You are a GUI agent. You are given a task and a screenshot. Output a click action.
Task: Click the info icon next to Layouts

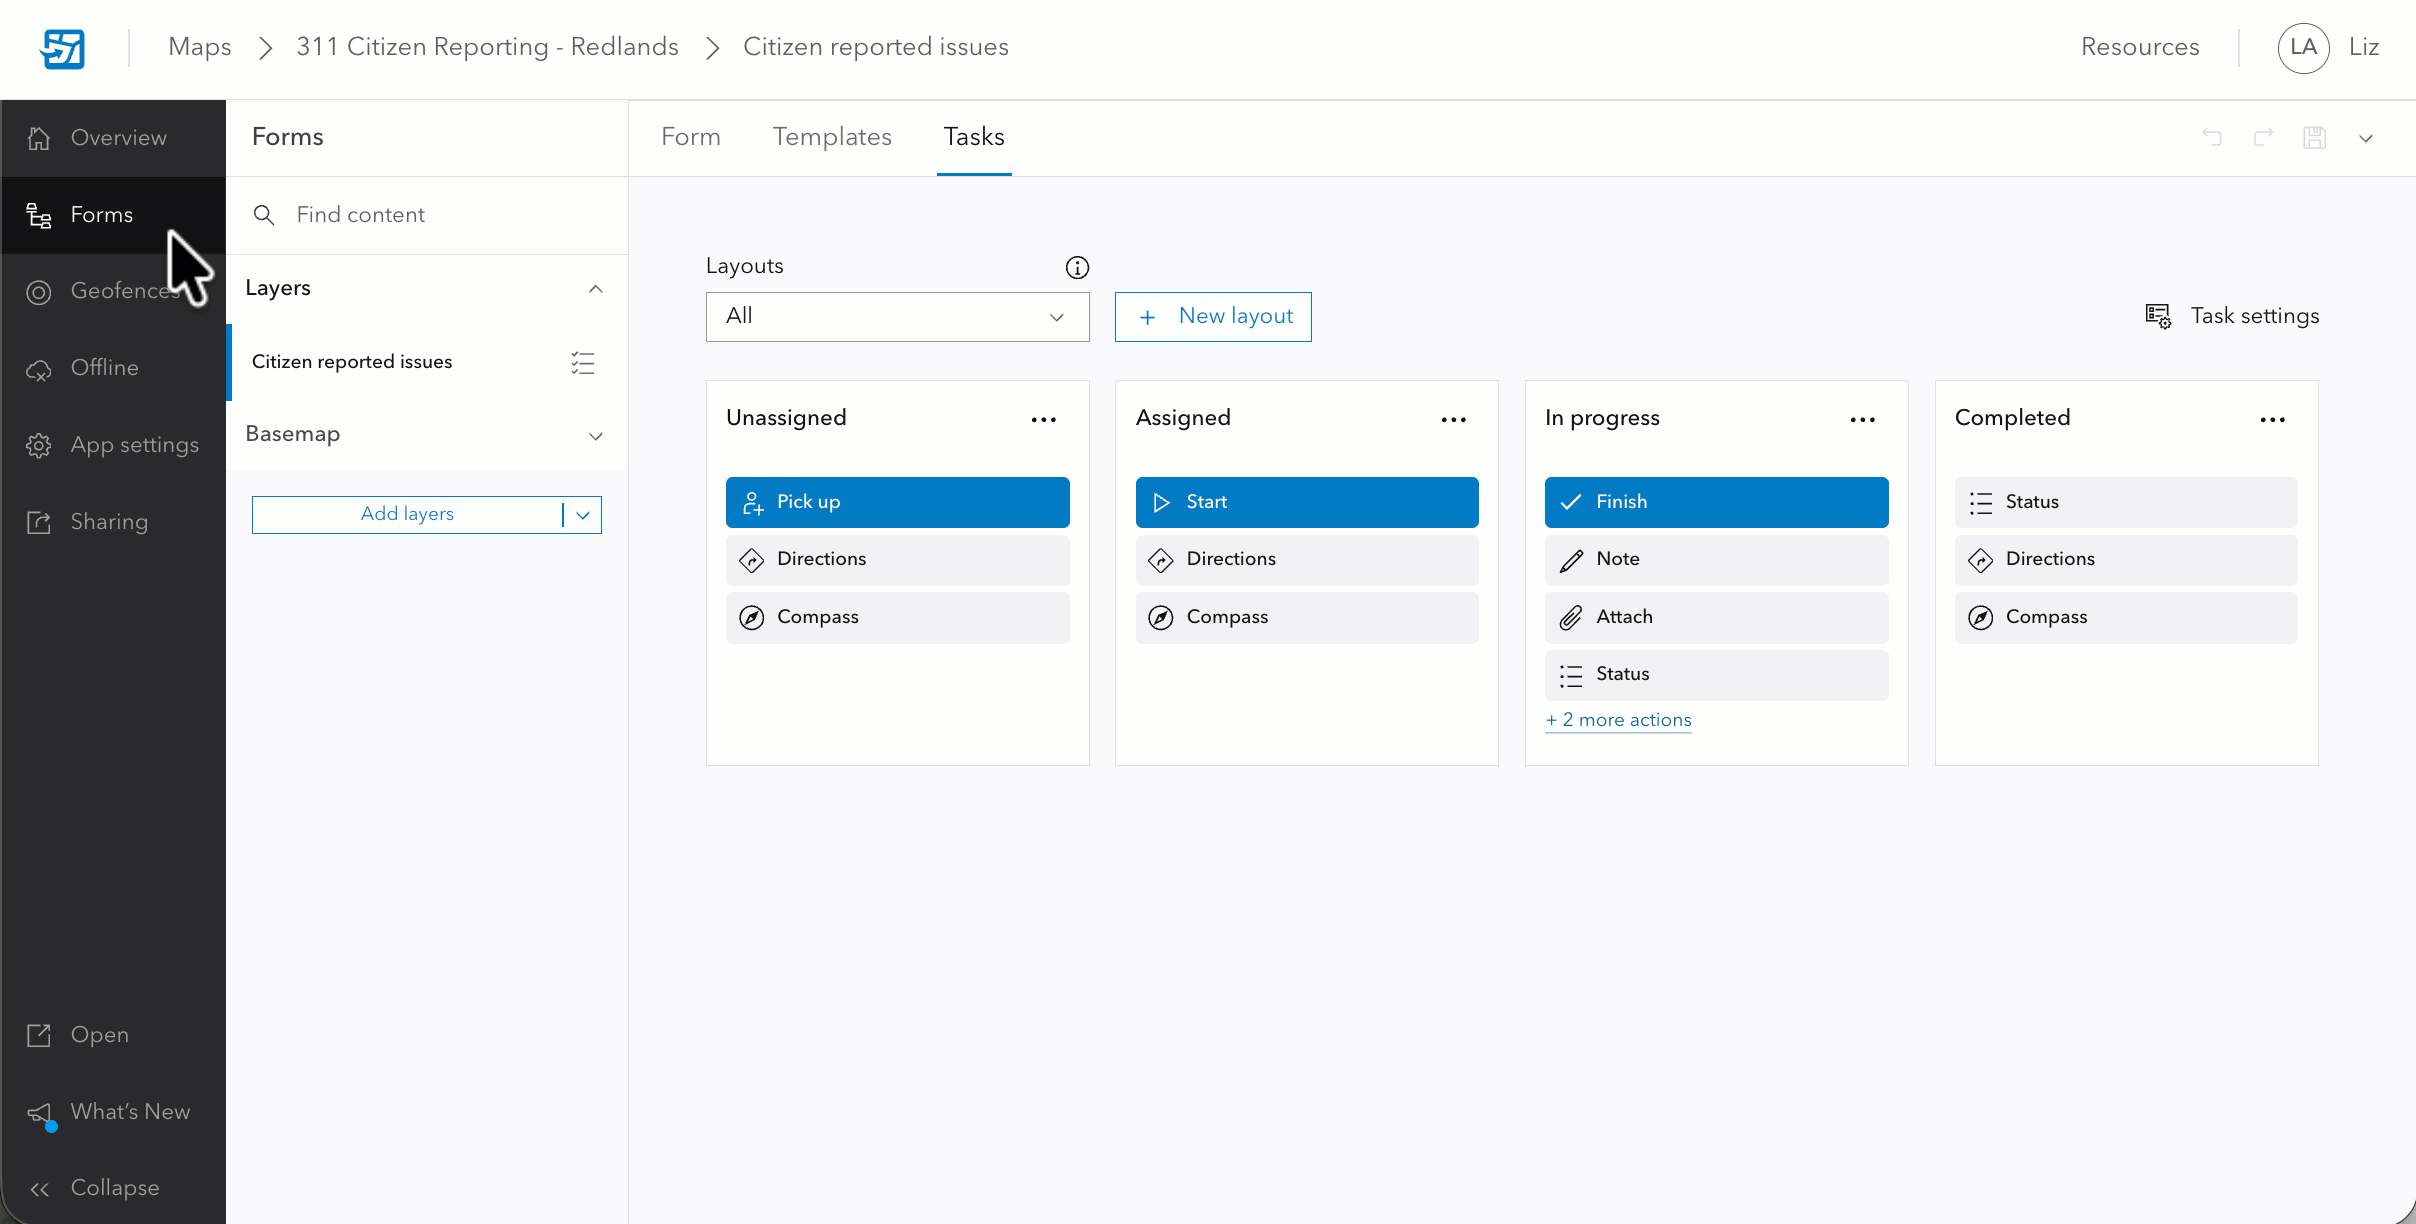click(x=1076, y=267)
